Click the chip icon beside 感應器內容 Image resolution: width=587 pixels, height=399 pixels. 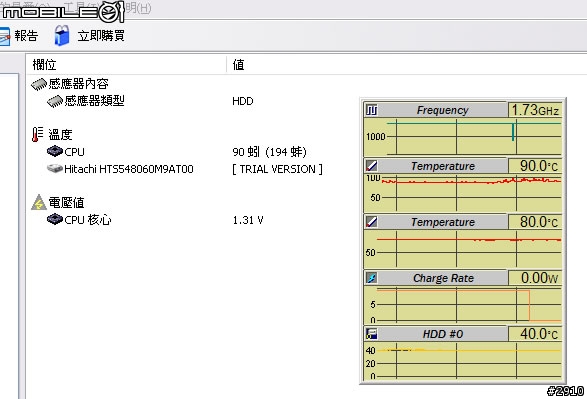pyautogui.click(x=39, y=84)
